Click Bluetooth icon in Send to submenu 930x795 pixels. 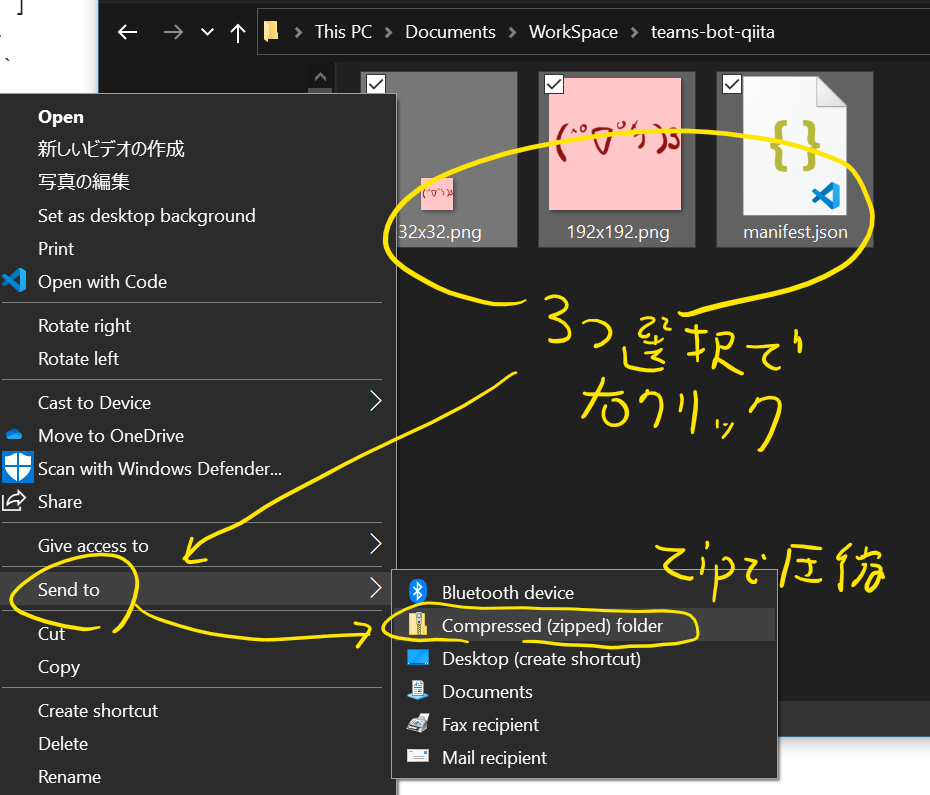point(418,591)
